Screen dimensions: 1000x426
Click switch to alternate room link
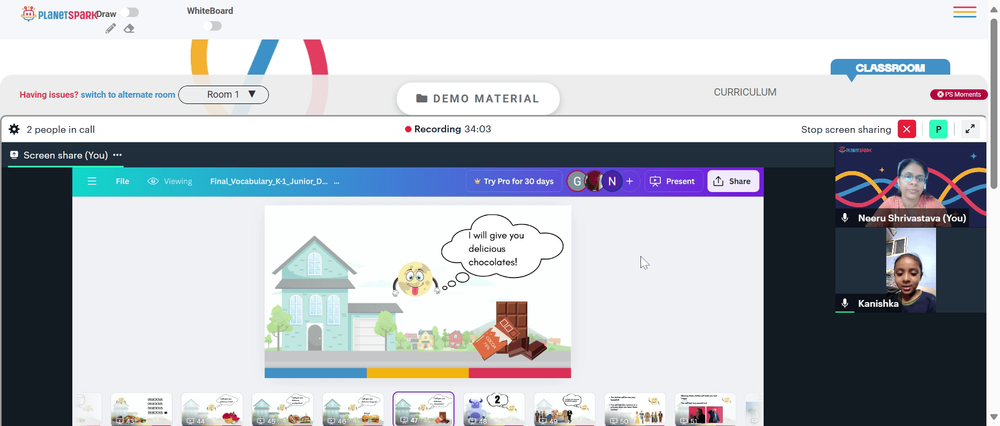click(x=128, y=94)
